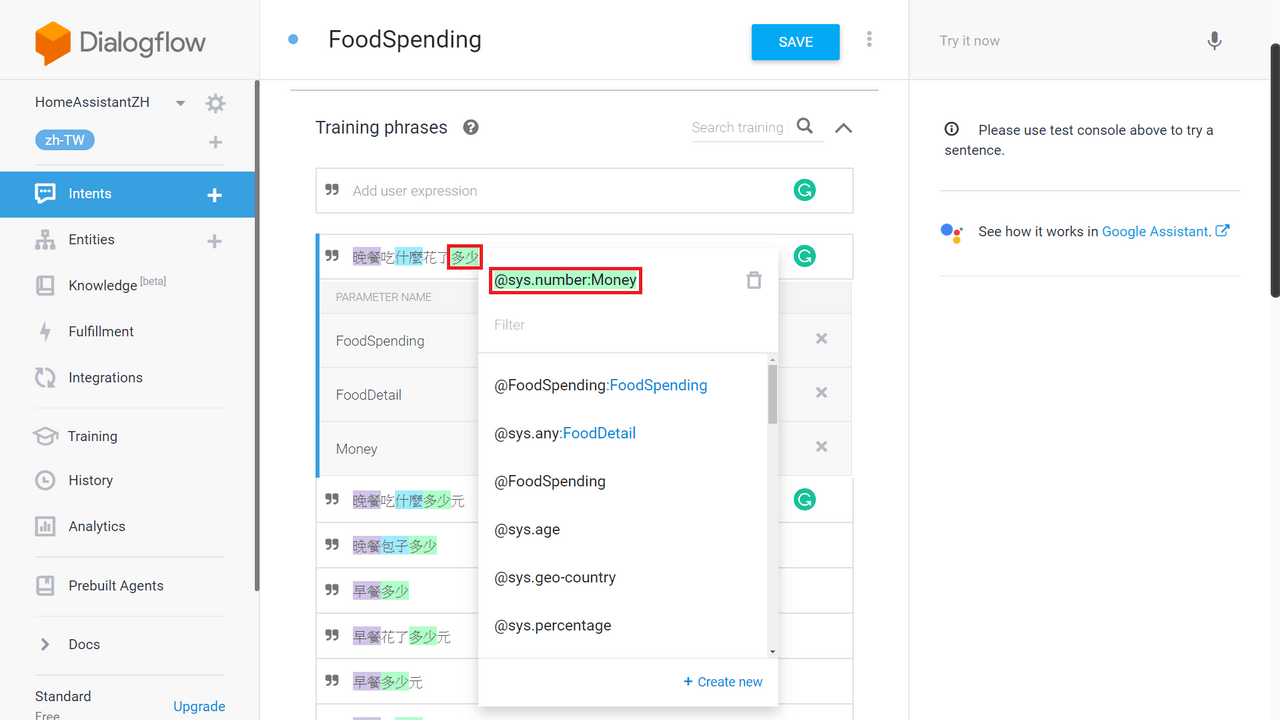Click the Integrations sync icon
1280x720 pixels.
point(45,378)
